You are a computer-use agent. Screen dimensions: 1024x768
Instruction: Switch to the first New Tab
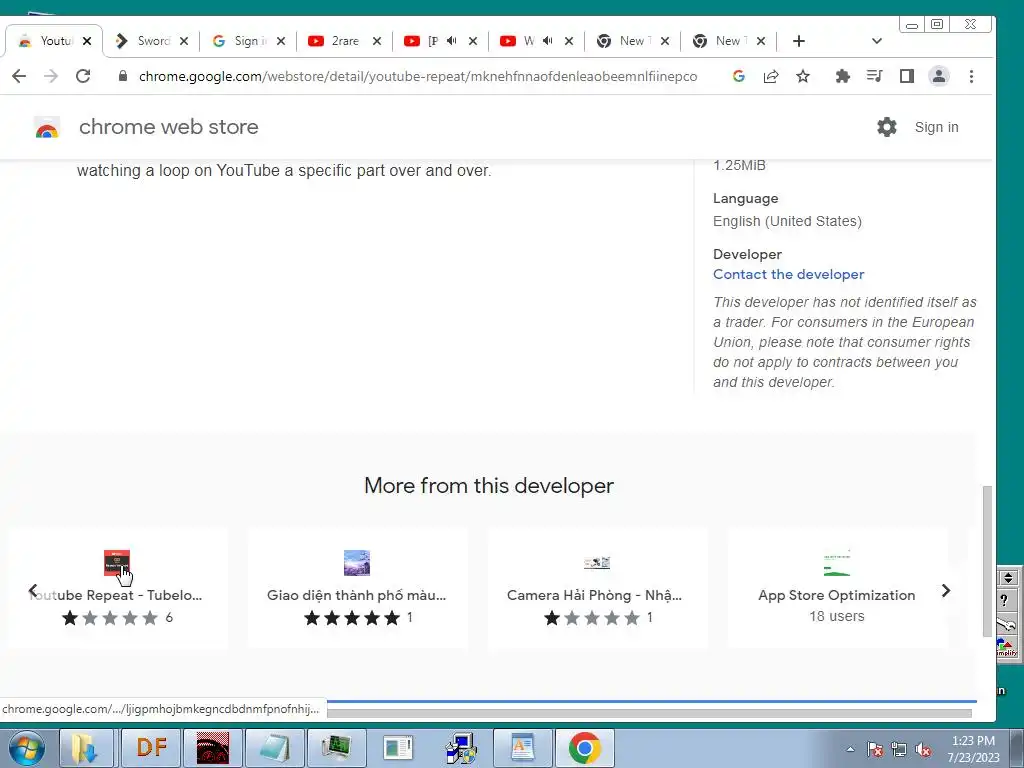(x=631, y=40)
